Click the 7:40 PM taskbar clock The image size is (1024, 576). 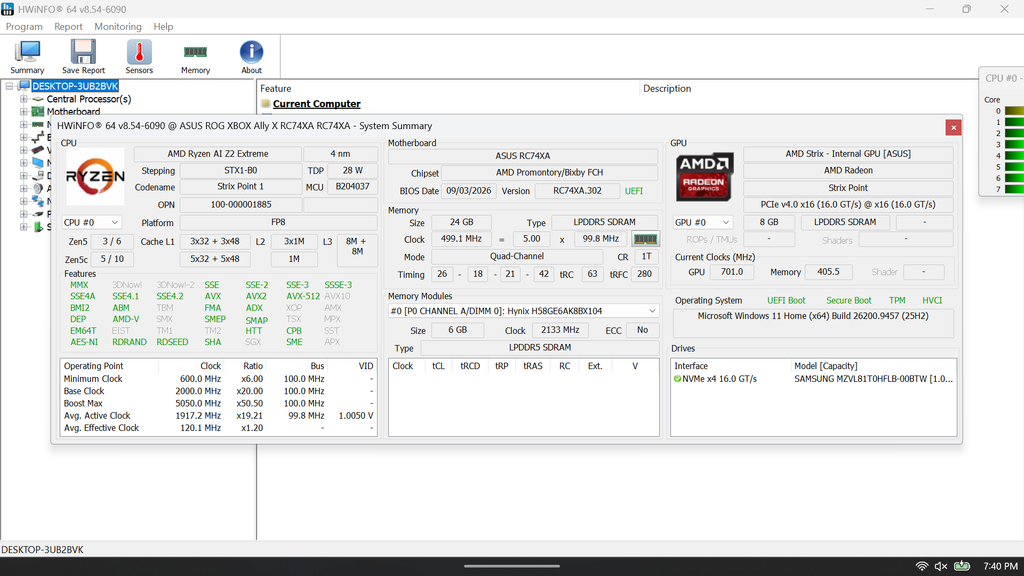(1000, 566)
